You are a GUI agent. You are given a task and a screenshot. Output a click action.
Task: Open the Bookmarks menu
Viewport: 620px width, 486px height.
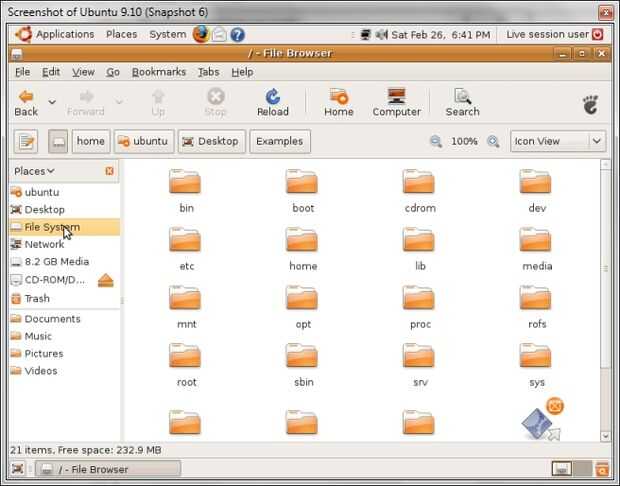[159, 72]
